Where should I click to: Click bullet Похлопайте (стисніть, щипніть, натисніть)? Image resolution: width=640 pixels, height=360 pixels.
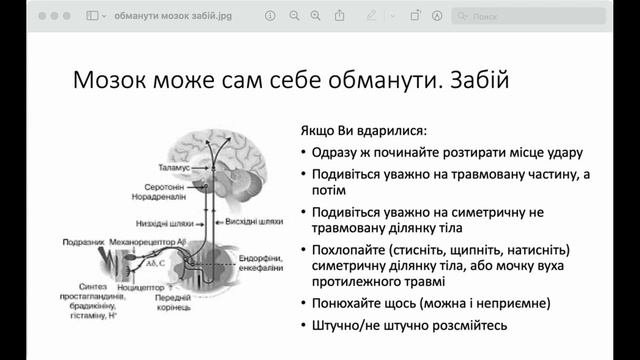[x=441, y=250]
